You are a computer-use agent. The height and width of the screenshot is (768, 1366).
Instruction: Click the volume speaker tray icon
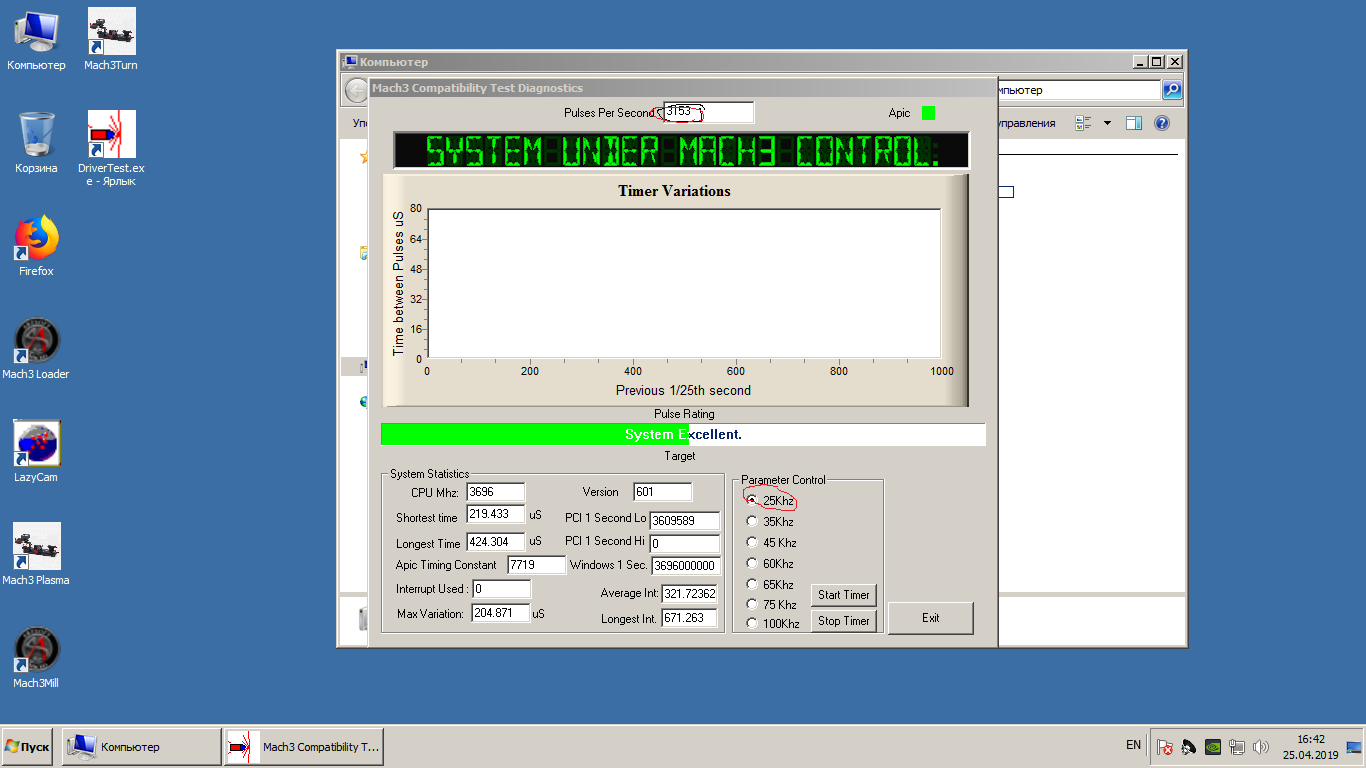pyautogui.click(x=1260, y=747)
